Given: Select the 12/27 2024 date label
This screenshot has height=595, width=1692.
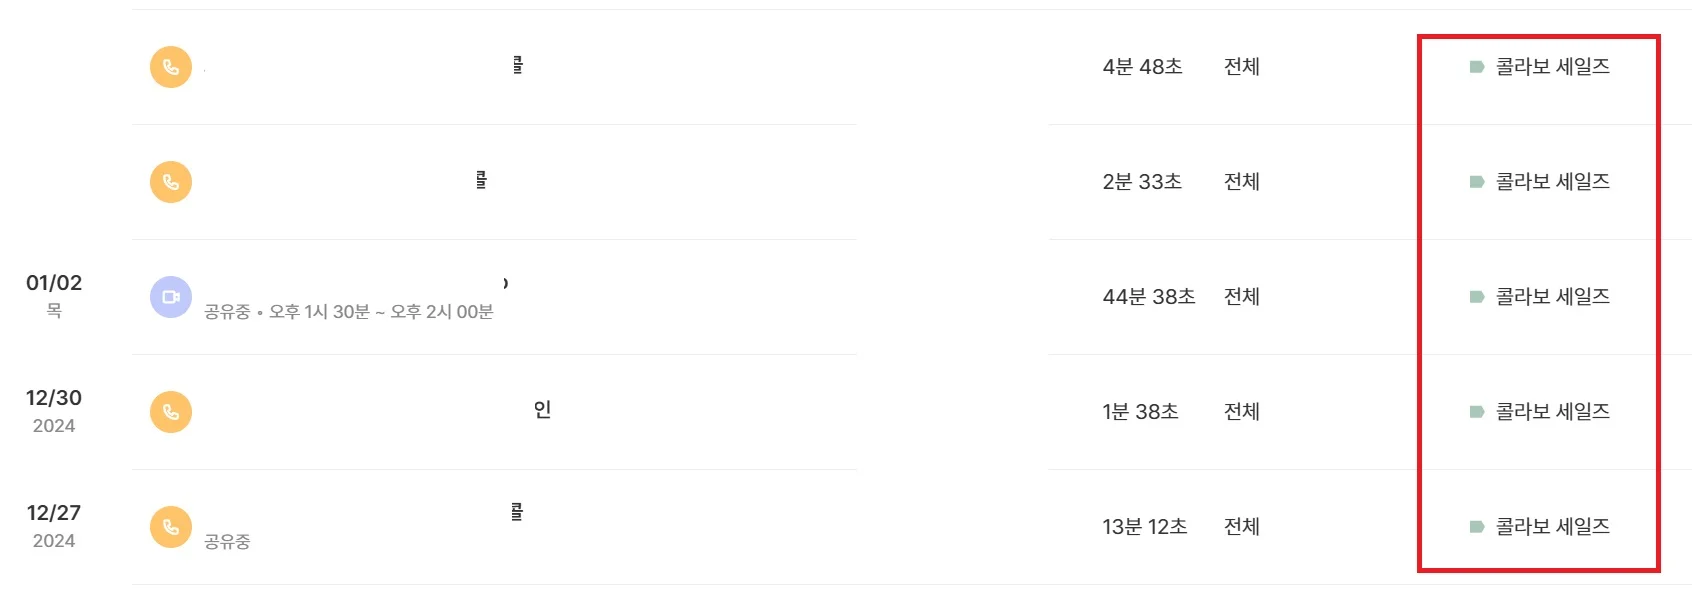Looking at the screenshot, I should (54, 525).
